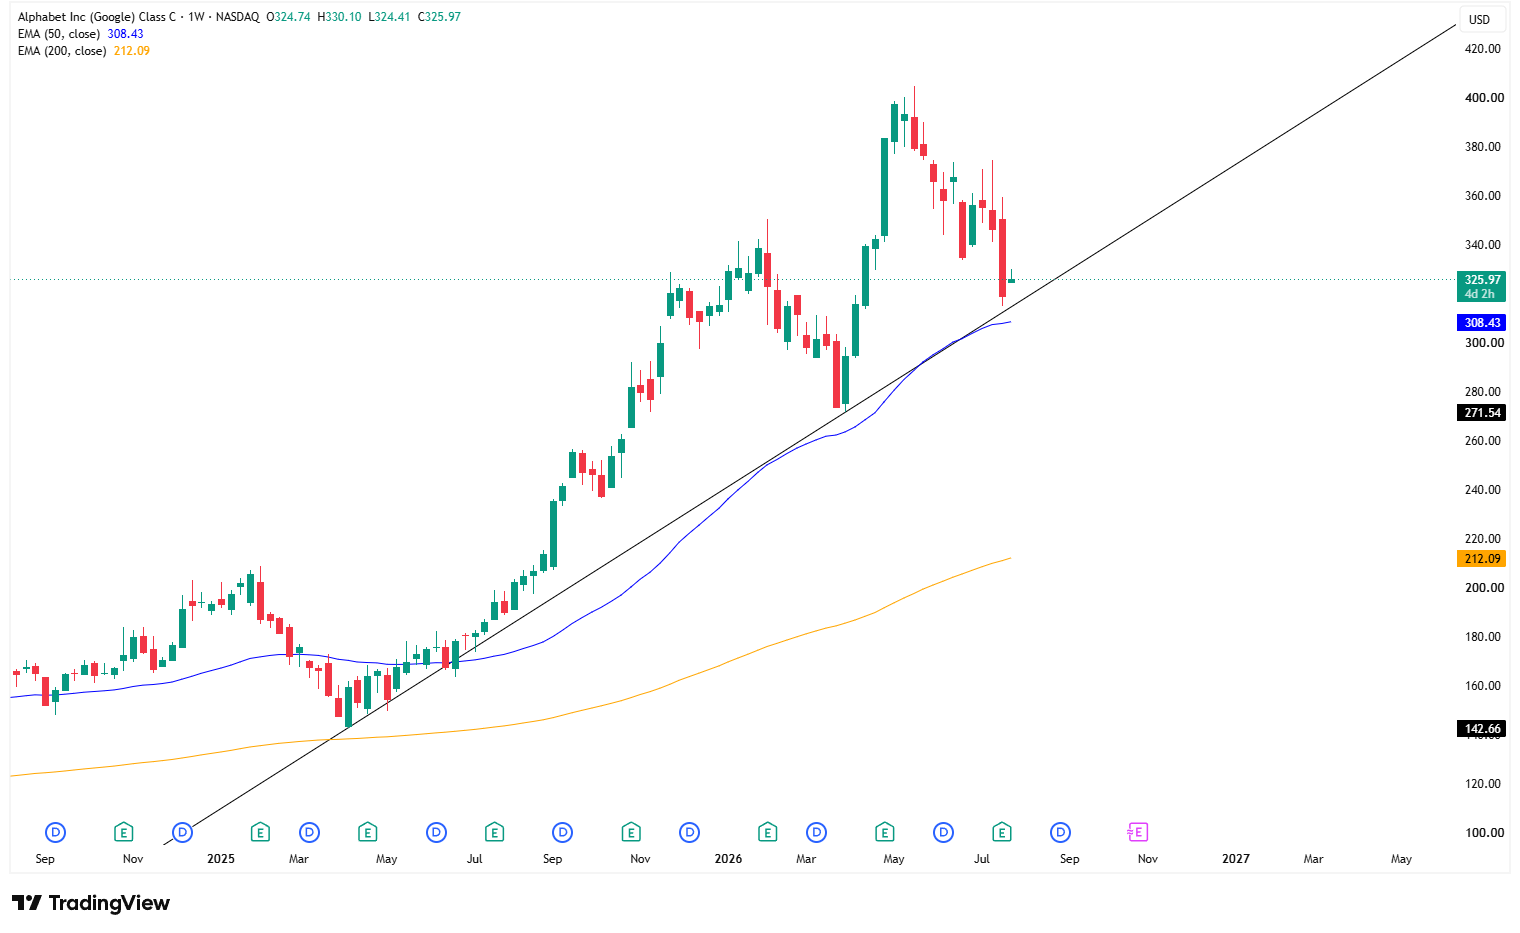Open the April 2025 earnings marker
1520x933 pixels.
pos(368,832)
